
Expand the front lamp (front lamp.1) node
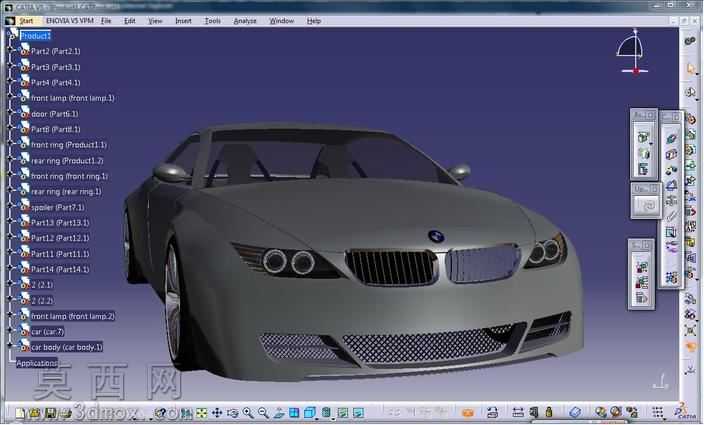coord(11,97)
